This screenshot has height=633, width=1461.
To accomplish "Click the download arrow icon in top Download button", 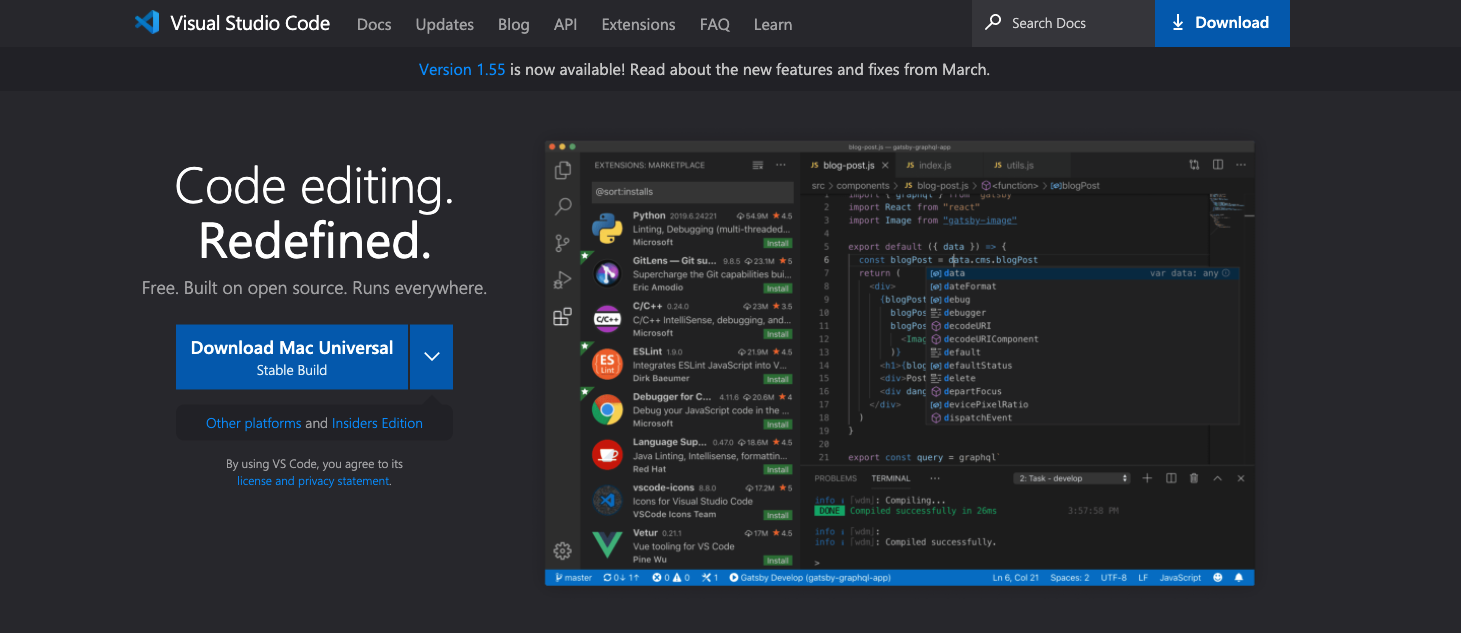I will click(x=1178, y=22).
